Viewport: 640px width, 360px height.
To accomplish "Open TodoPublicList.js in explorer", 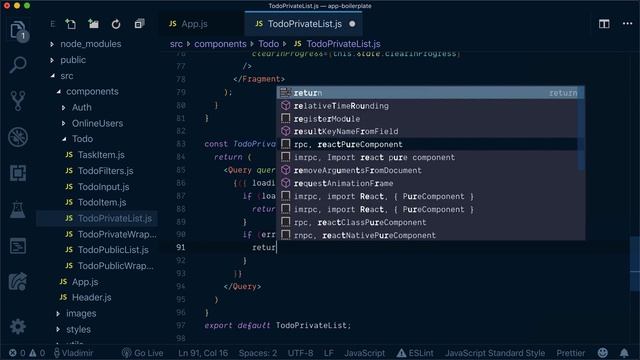I will point(113,250).
